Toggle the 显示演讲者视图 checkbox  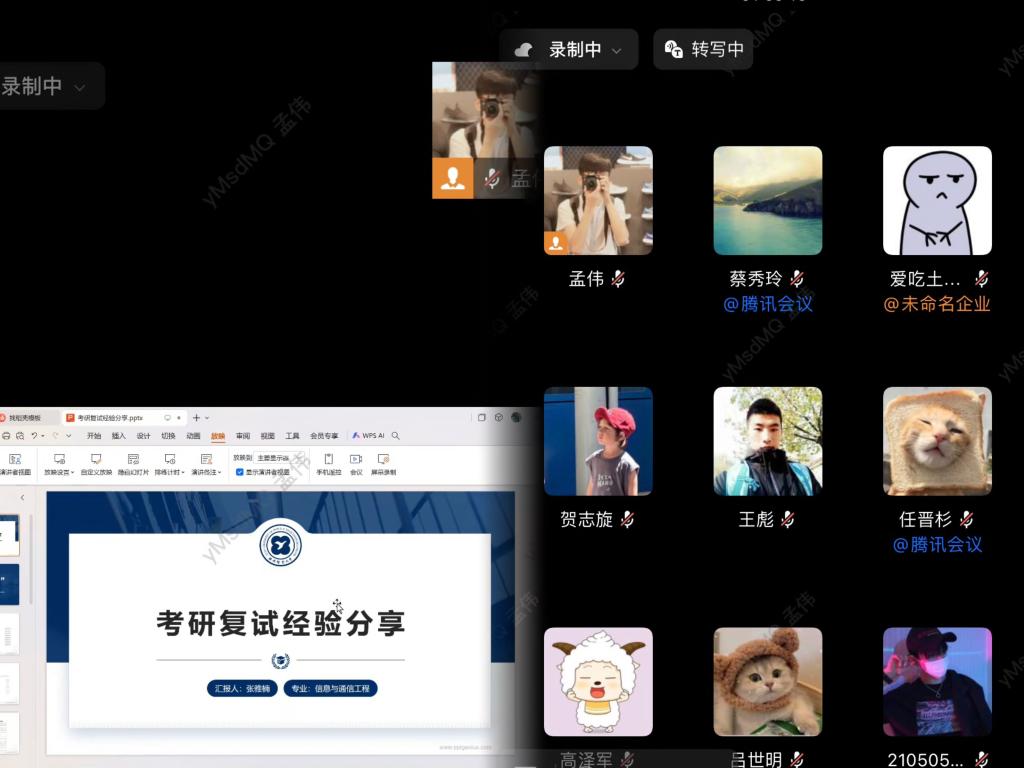(239, 472)
